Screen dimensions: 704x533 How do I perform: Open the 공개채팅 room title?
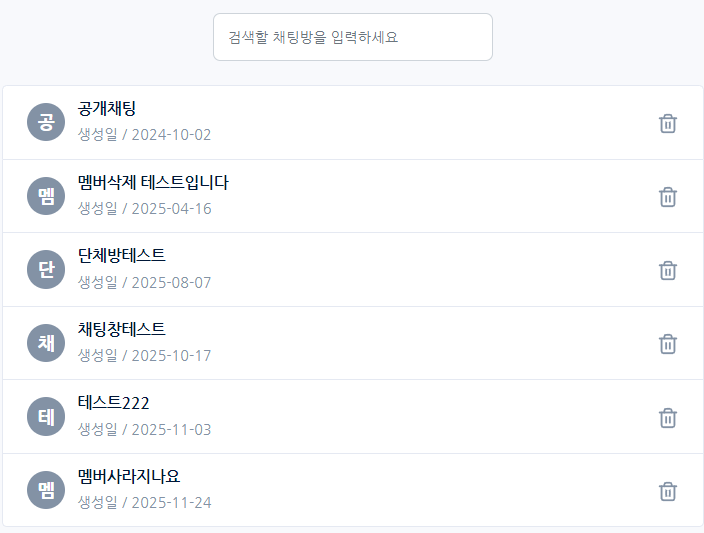tap(107, 109)
